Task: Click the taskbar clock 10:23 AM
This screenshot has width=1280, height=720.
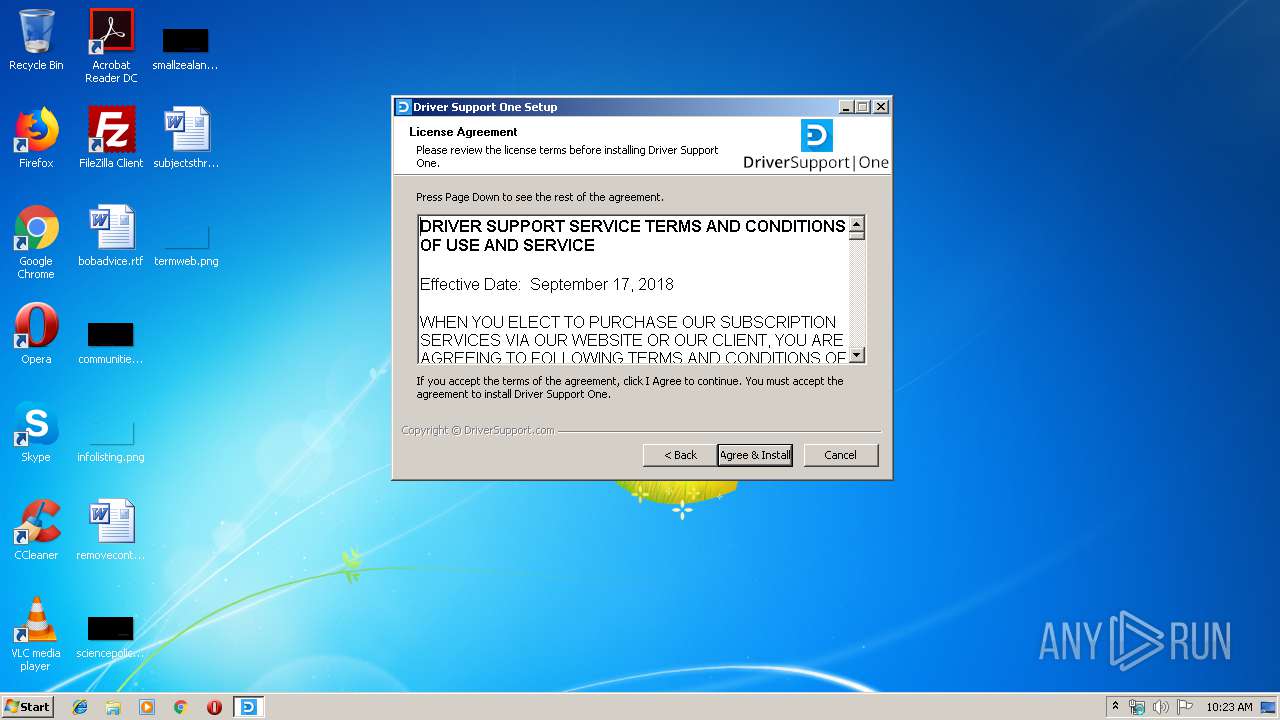Action: [1229, 707]
